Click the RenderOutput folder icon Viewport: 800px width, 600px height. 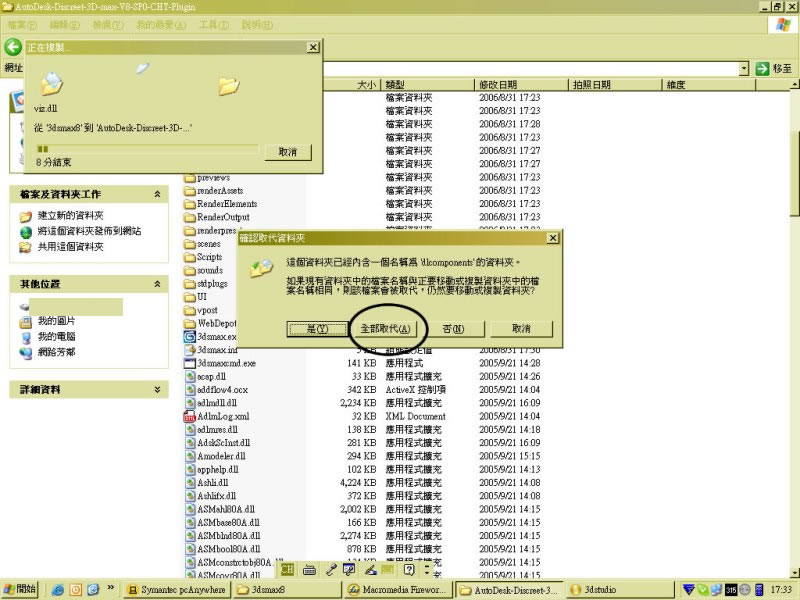click(x=190, y=217)
